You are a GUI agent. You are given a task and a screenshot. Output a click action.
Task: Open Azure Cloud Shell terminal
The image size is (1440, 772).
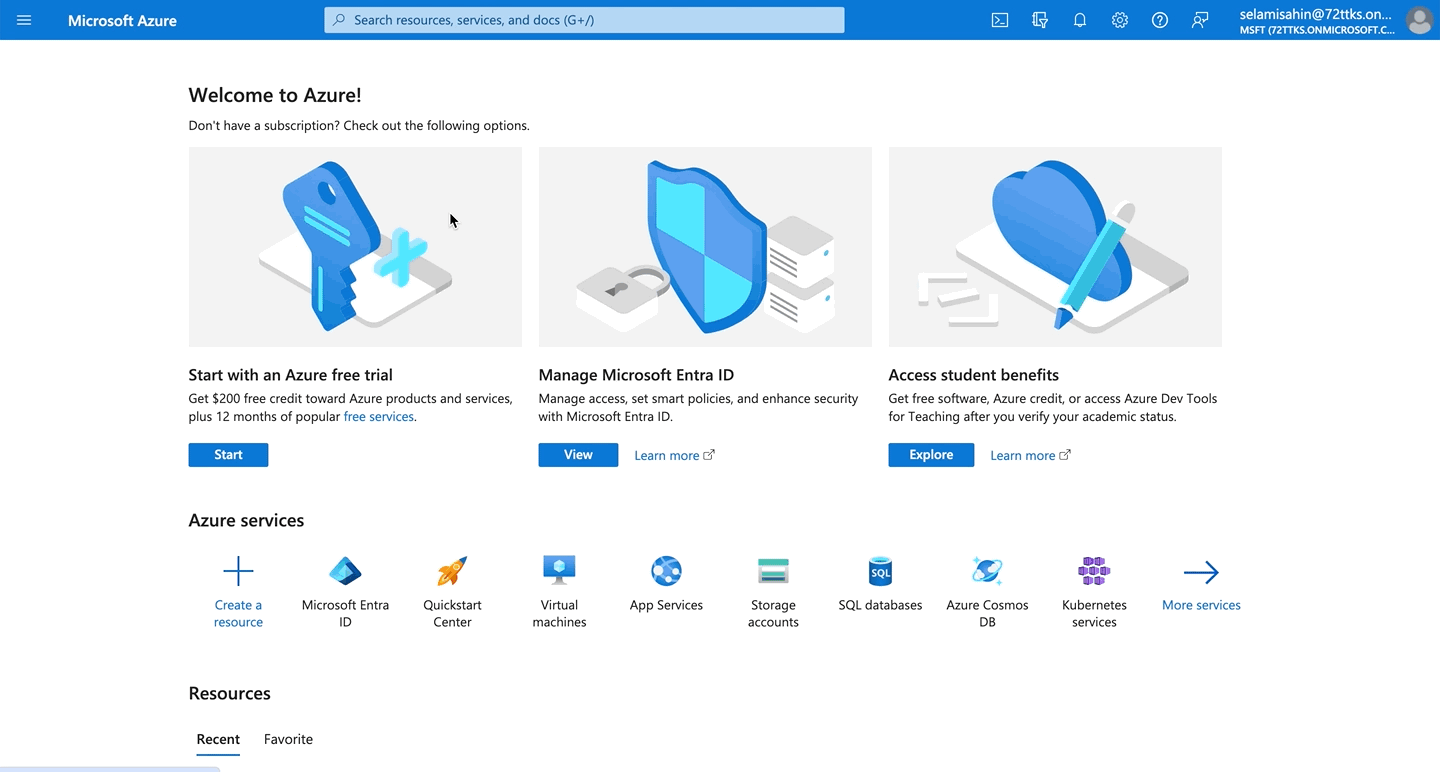pos(999,19)
